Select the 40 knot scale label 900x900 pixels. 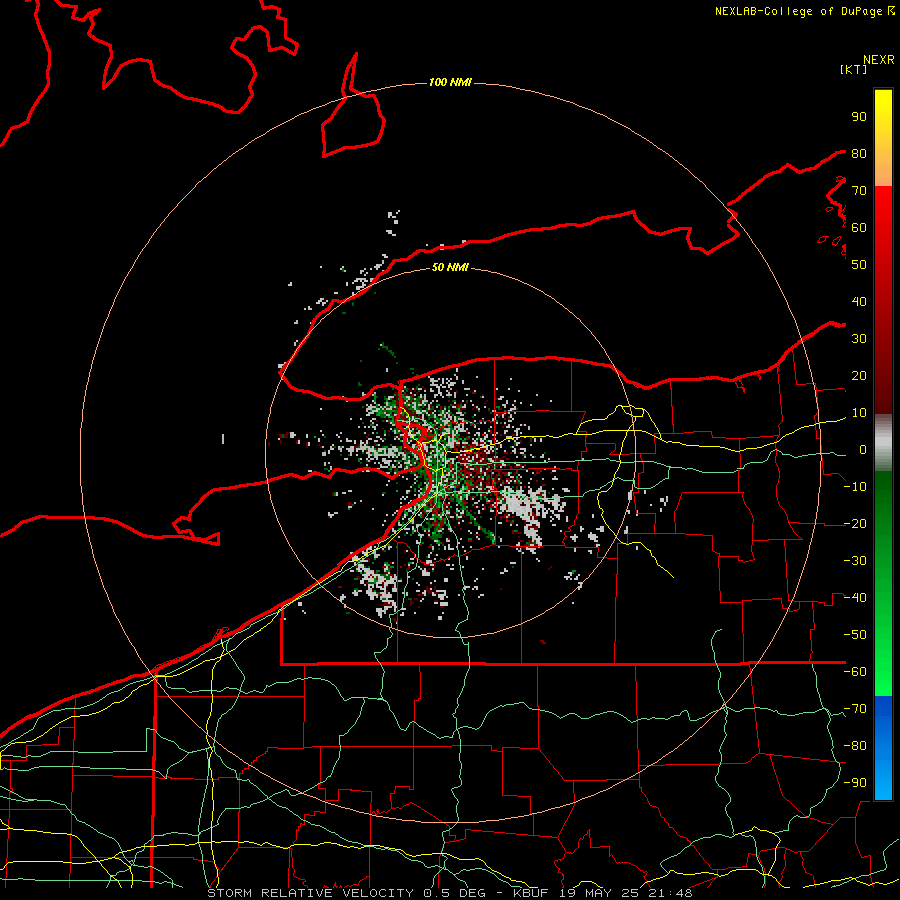(x=859, y=302)
